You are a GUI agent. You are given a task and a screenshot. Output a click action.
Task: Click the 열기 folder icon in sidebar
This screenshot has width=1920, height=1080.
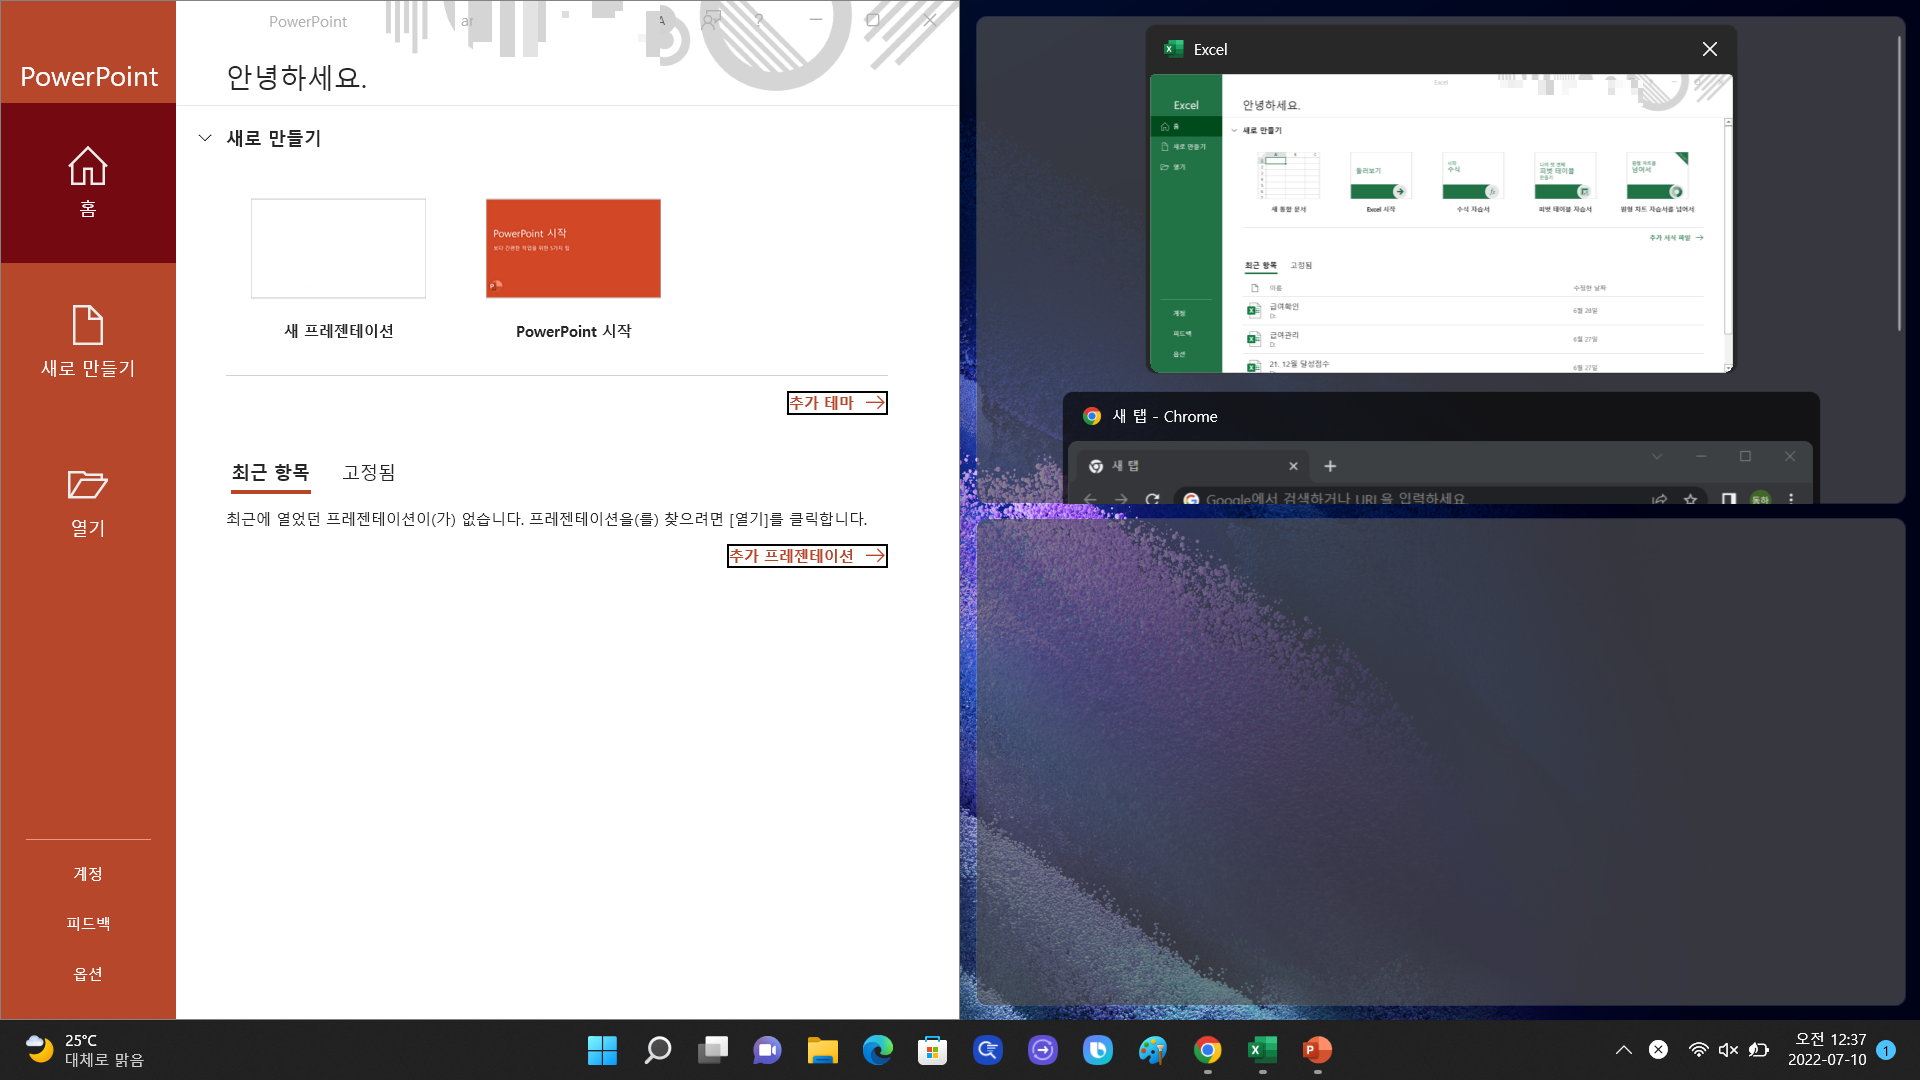[88, 485]
